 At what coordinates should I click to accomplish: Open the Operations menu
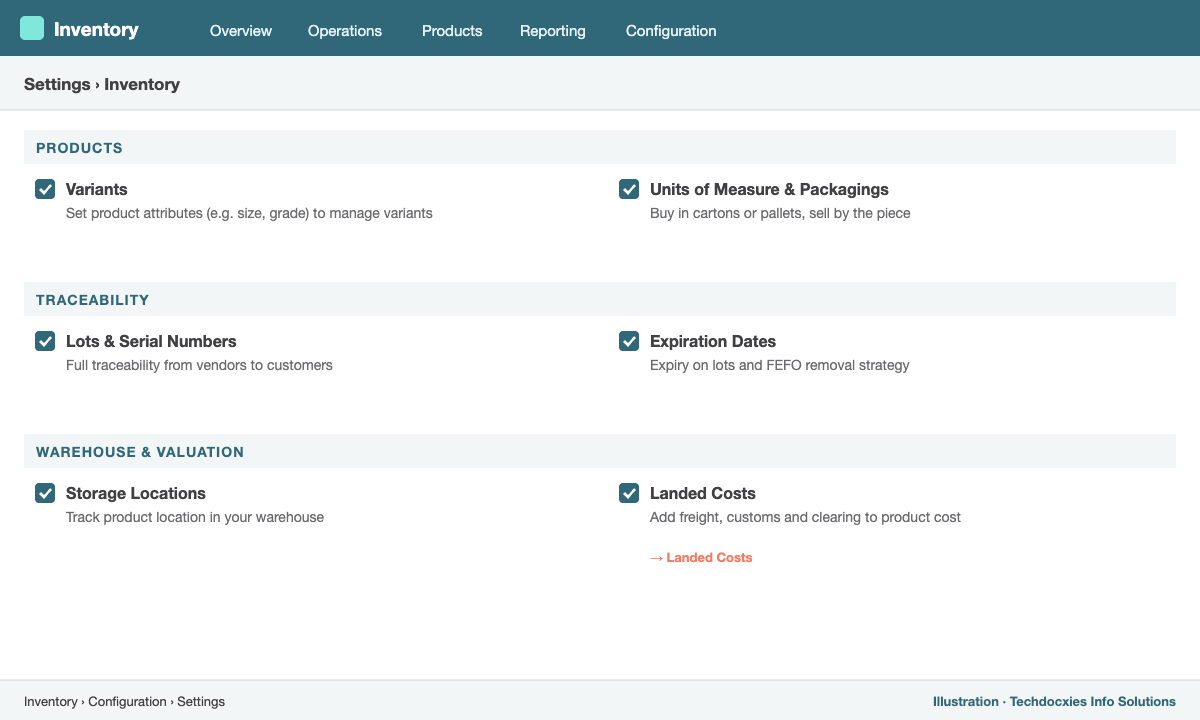coord(345,30)
